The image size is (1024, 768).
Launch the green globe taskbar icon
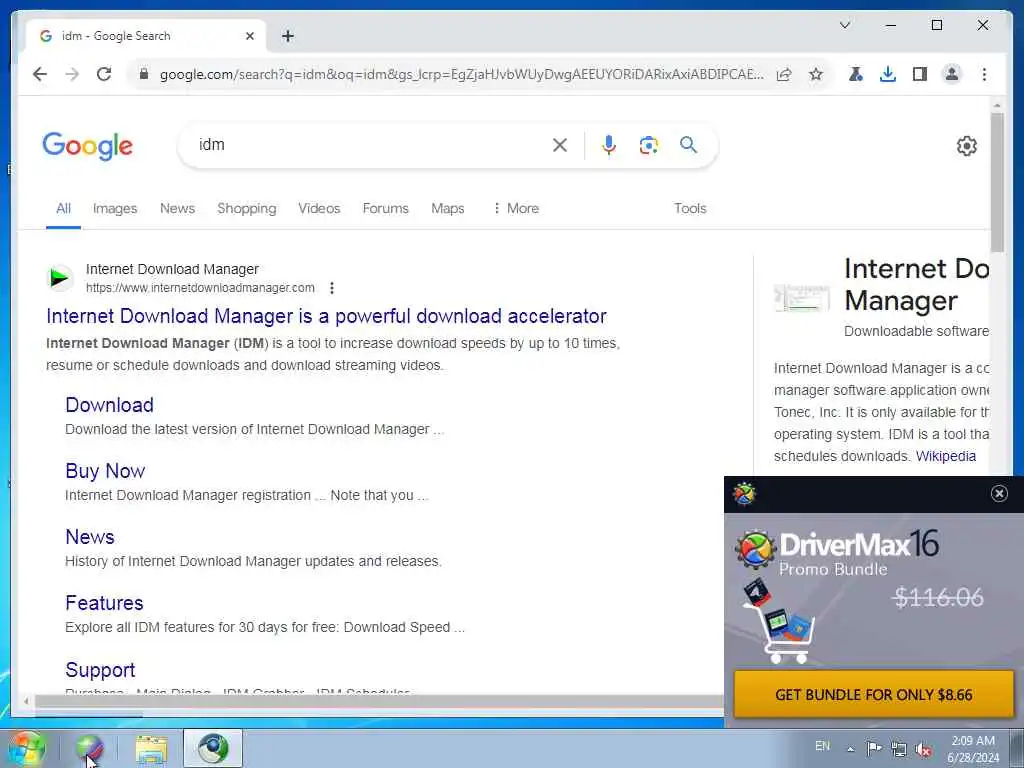click(x=89, y=749)
